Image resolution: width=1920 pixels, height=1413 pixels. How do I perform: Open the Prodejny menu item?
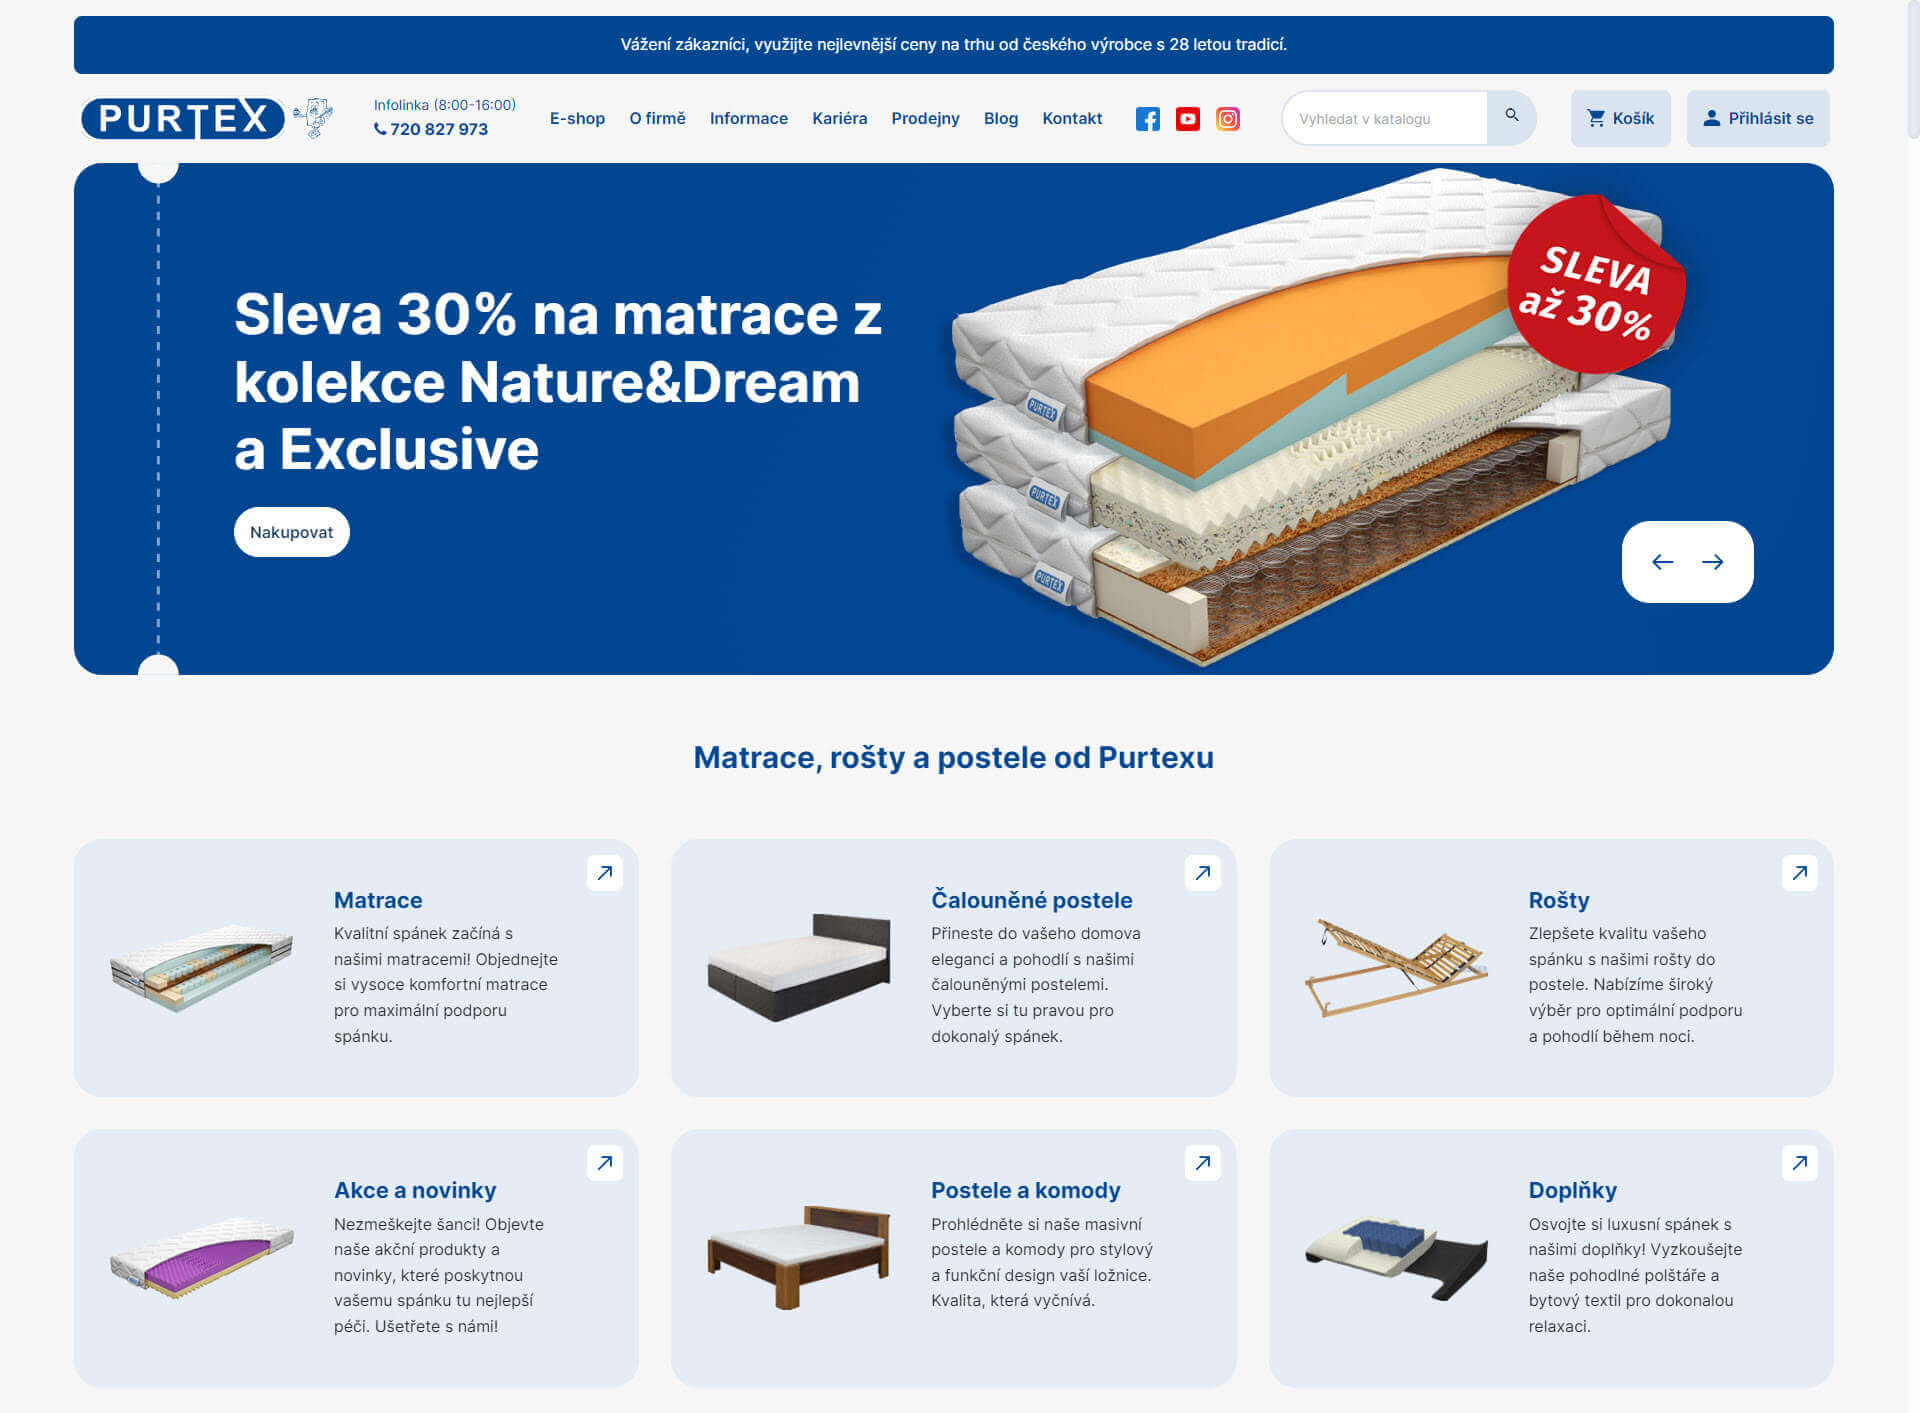(x=925, y=118)
